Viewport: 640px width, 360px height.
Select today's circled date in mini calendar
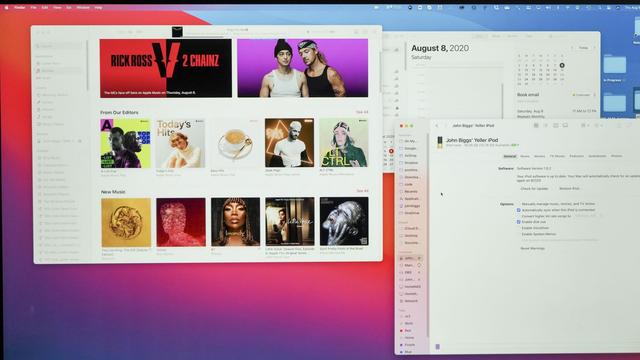[562, 65]
